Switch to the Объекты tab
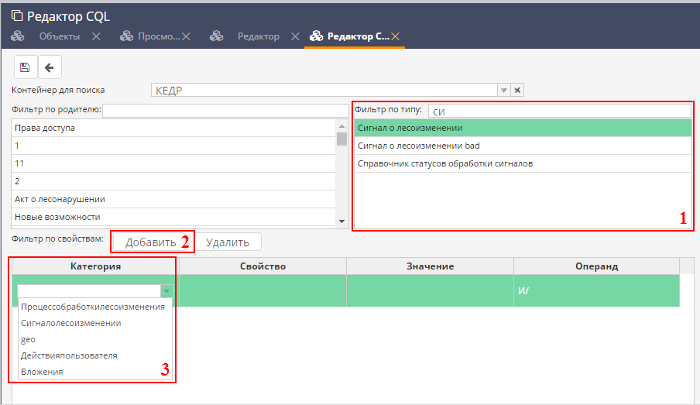This screenshot has height=405, width=700. click(59, 36)
